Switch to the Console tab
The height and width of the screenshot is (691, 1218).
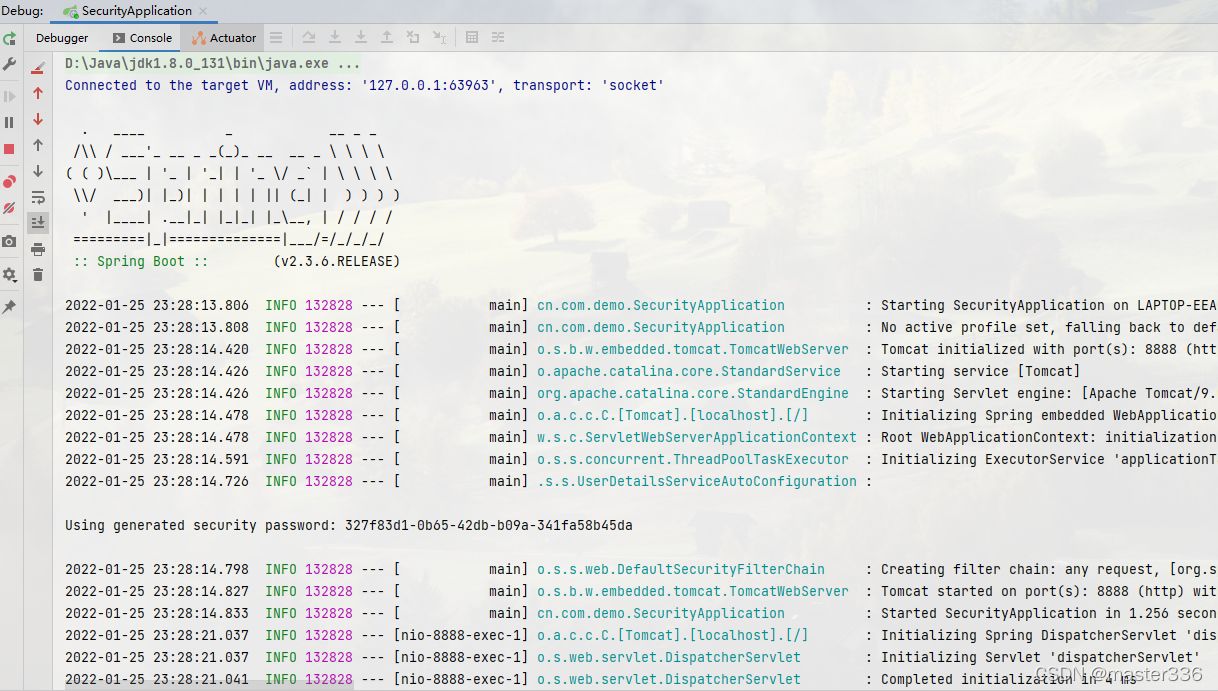pyautogui.click(x=142, y=38)
